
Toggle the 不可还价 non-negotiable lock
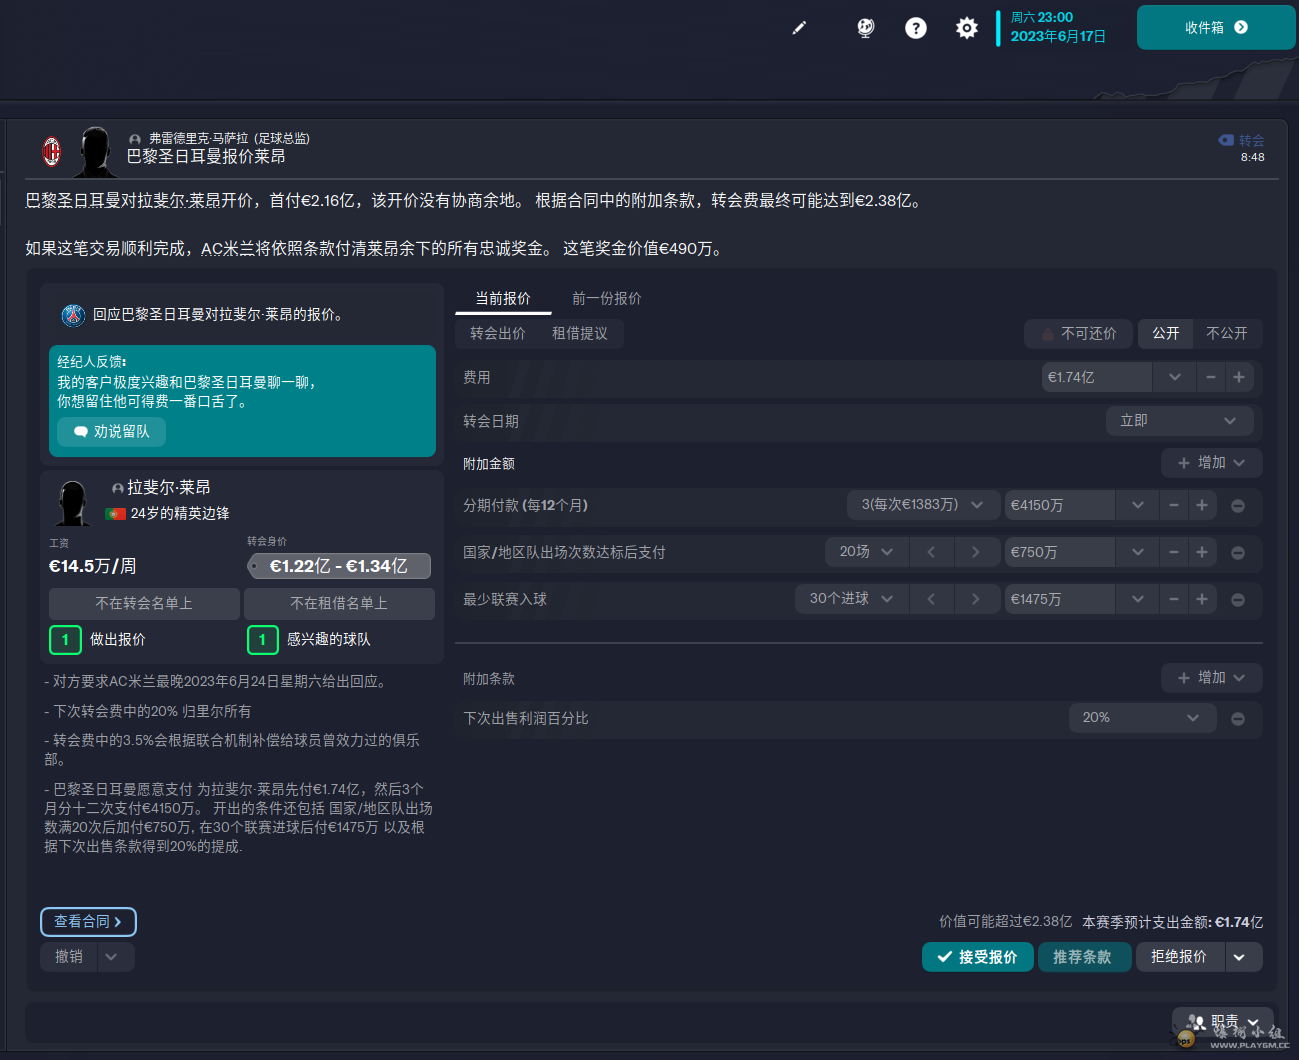pyautogui.click(x=1078, y=333)
